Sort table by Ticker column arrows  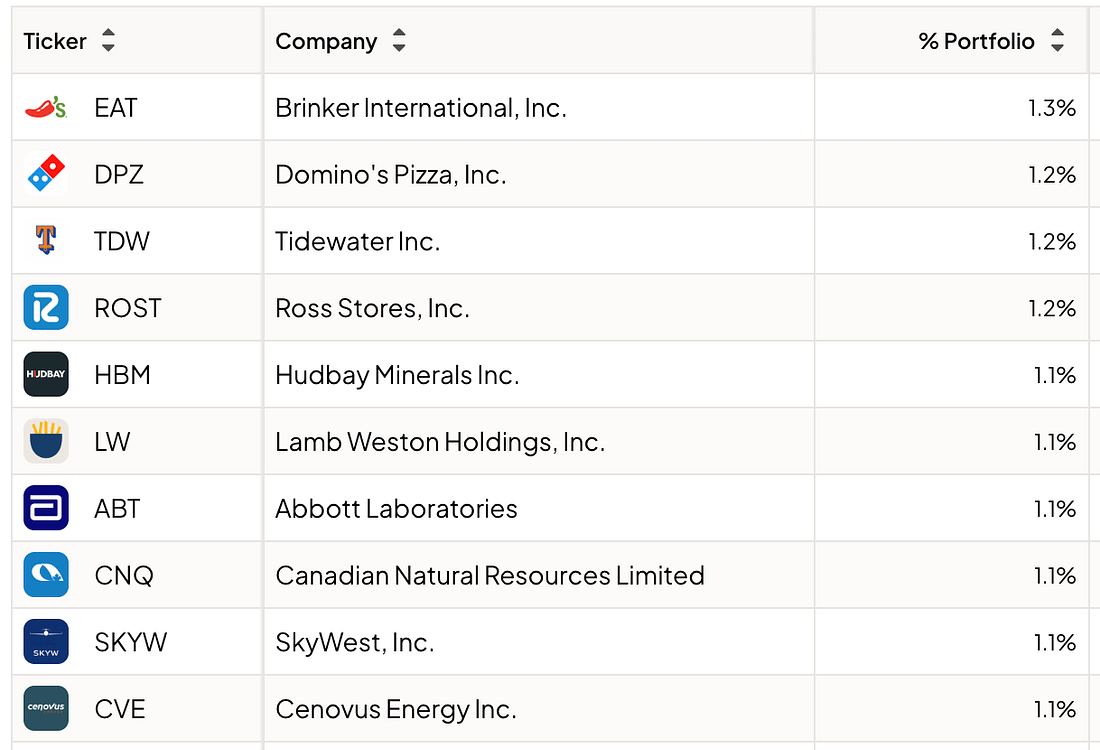(108, 41)
